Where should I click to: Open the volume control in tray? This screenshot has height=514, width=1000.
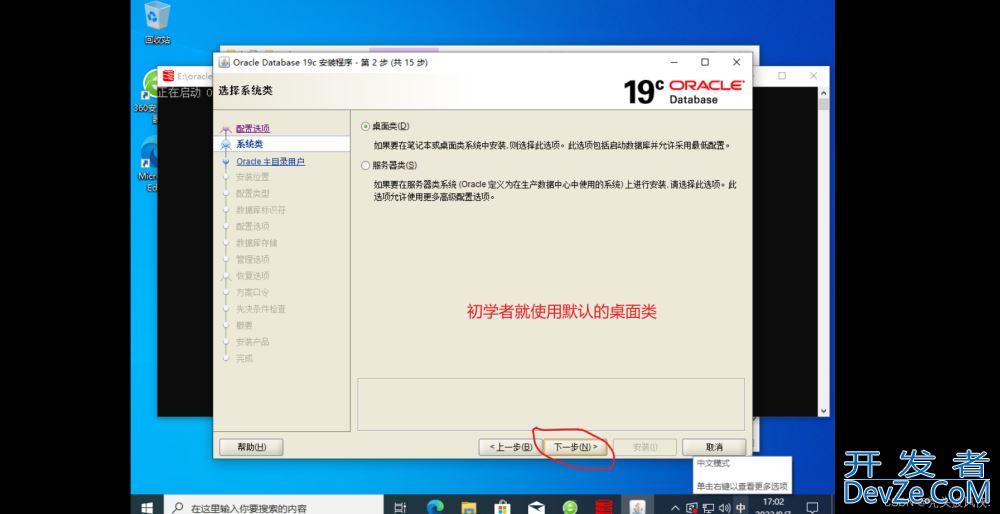point(724,508)
